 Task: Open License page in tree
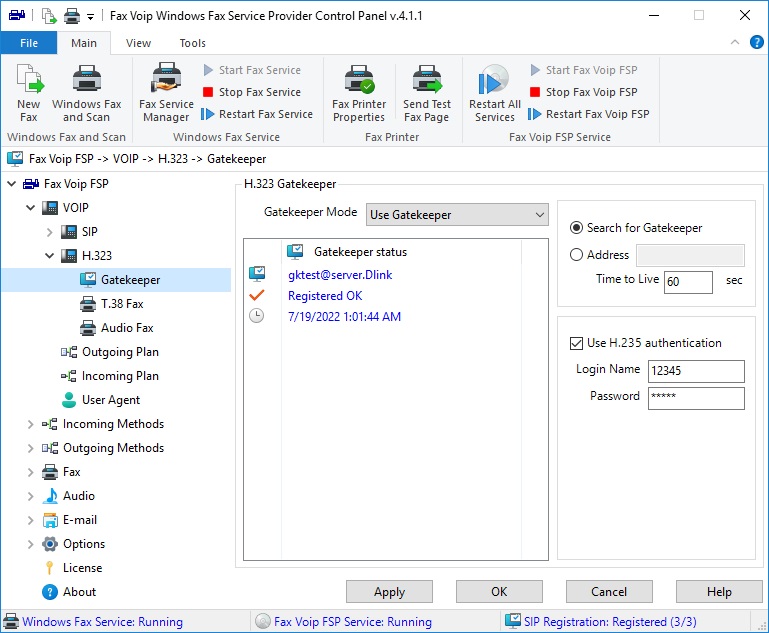[82, 568]
